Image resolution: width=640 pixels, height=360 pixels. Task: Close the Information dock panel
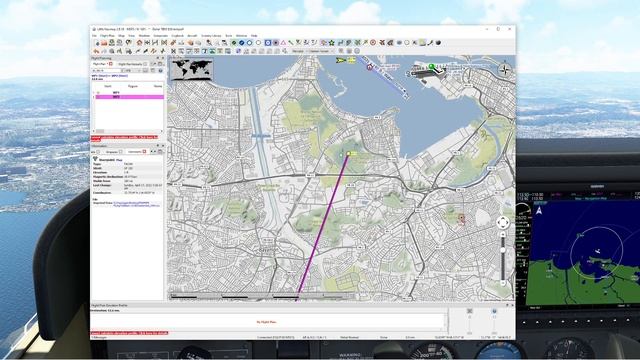(163, 146)
